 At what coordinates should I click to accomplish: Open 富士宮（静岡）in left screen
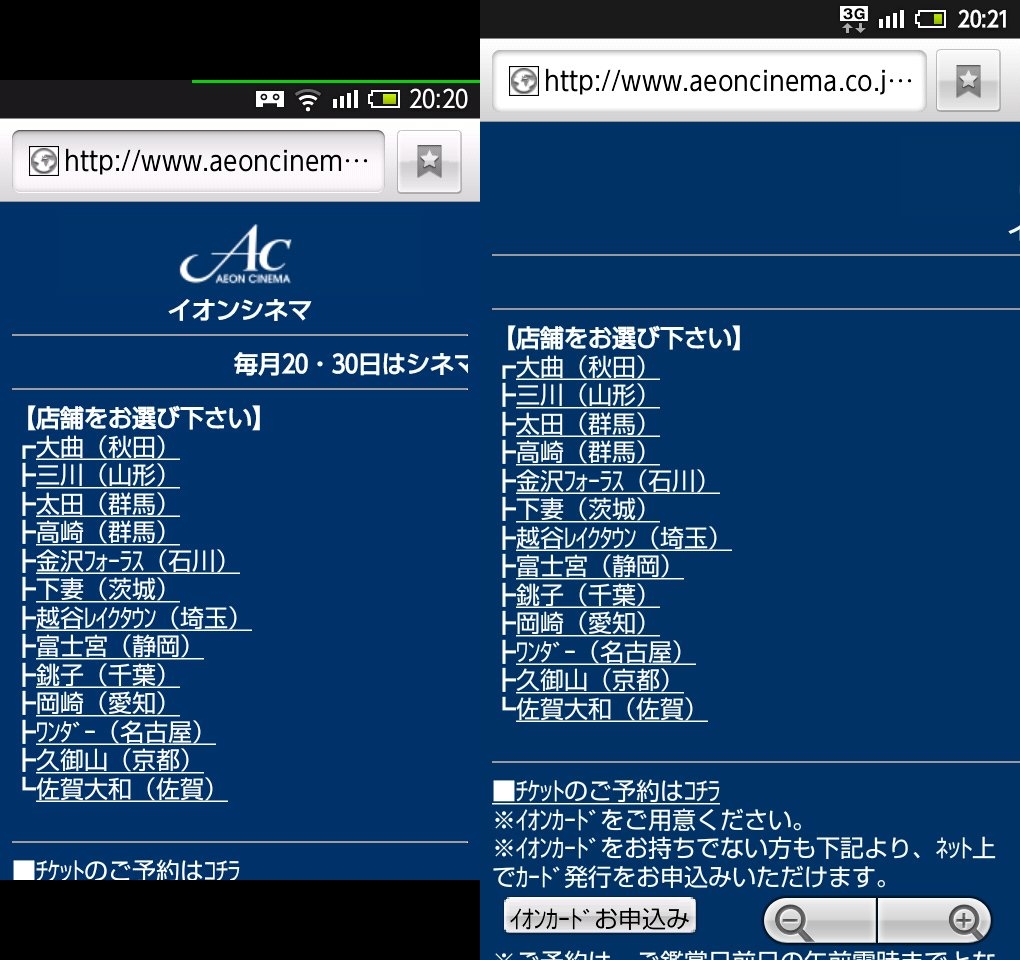click(x=119, y=647)
